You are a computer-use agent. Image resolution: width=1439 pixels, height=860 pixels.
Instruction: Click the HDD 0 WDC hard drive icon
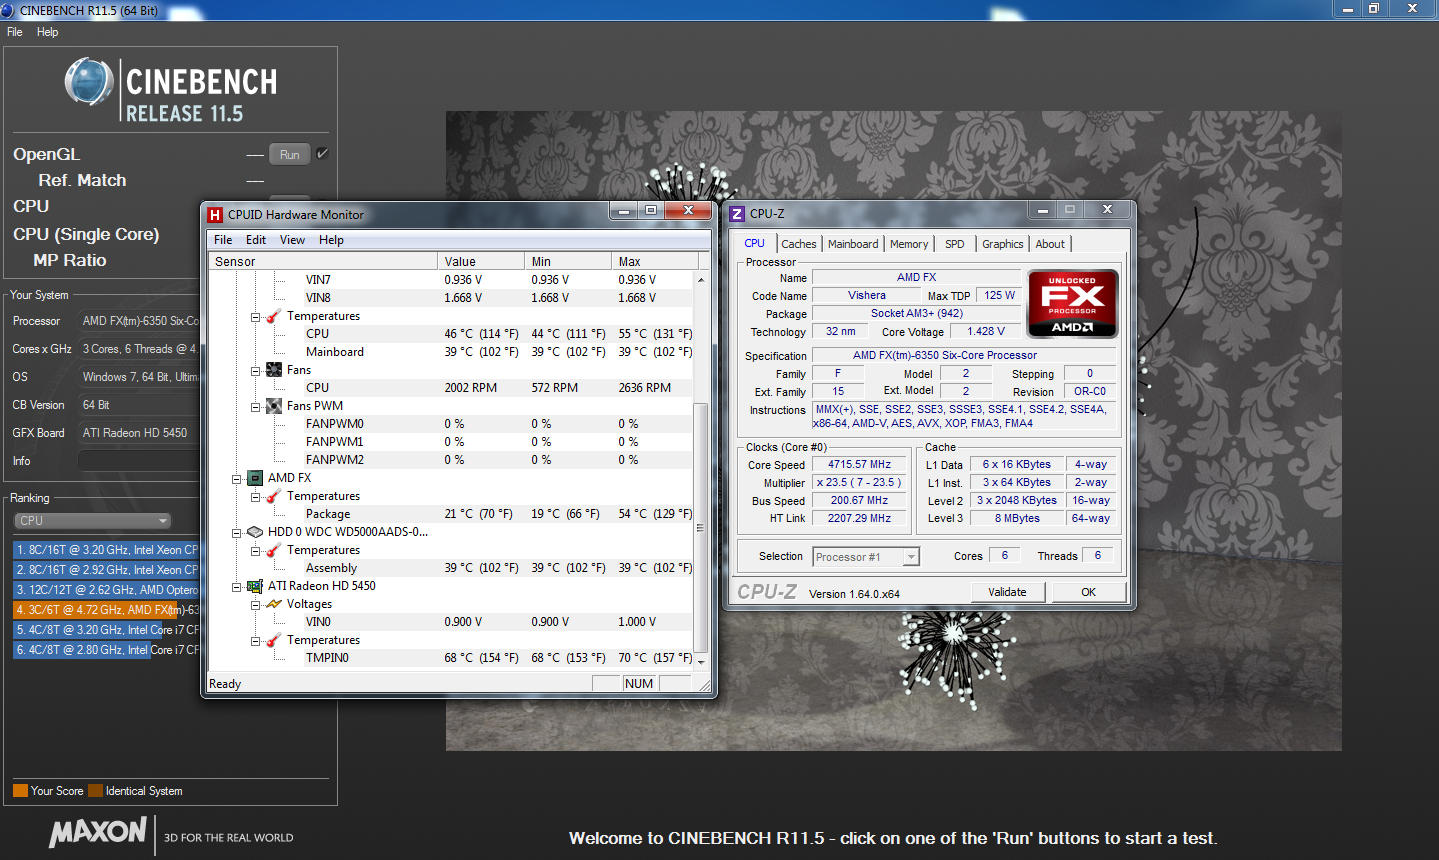click(255, 532)
